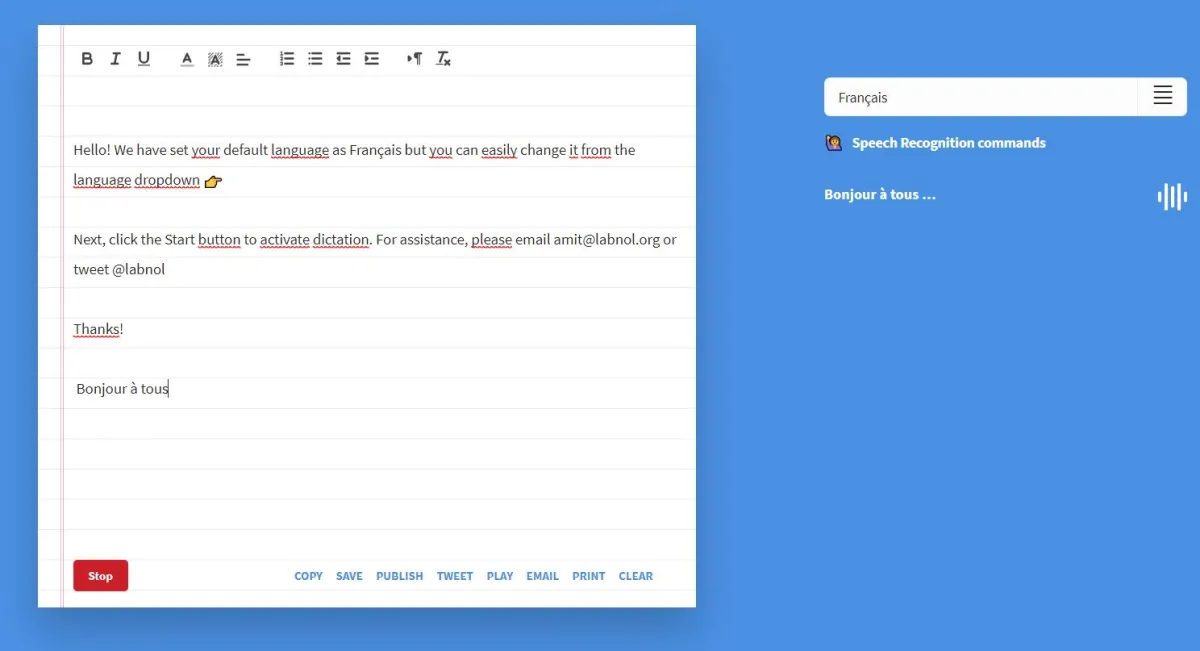Image resolution: width=1200 pixels, height=651 pixels.
Task: Increase indent of the paragraph
Action: click(372, 59)
